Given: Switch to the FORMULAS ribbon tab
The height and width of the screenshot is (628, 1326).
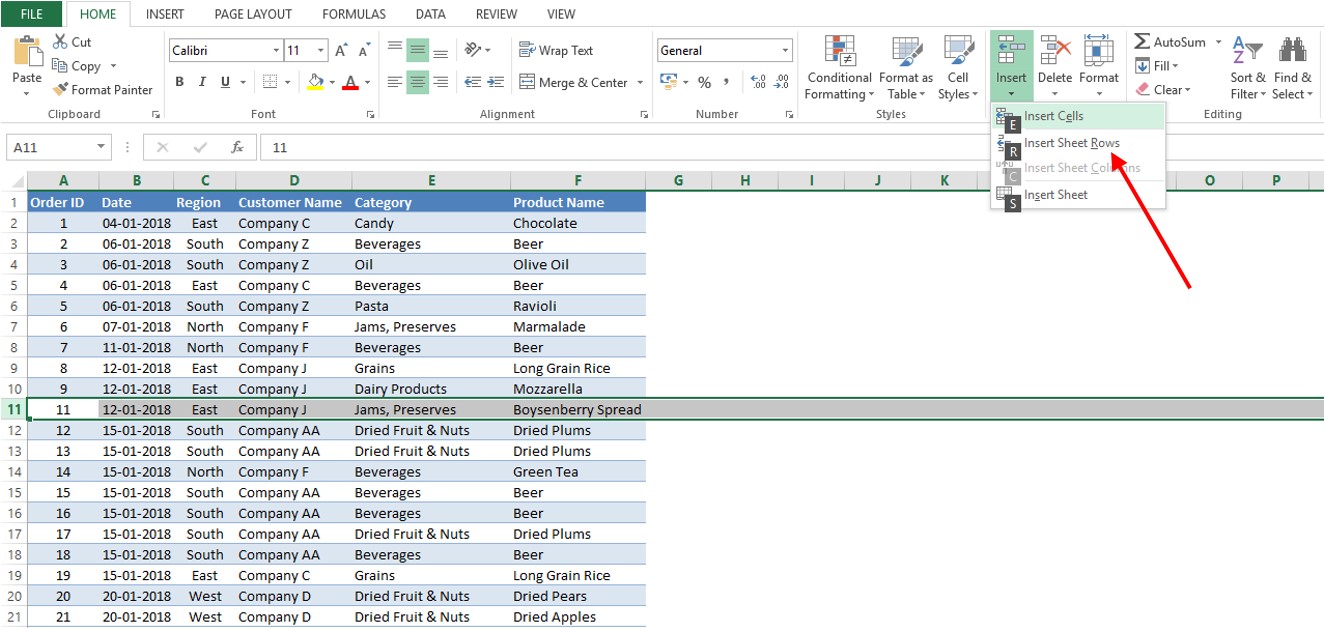Looking at the screenshot, I should [353, 13].
